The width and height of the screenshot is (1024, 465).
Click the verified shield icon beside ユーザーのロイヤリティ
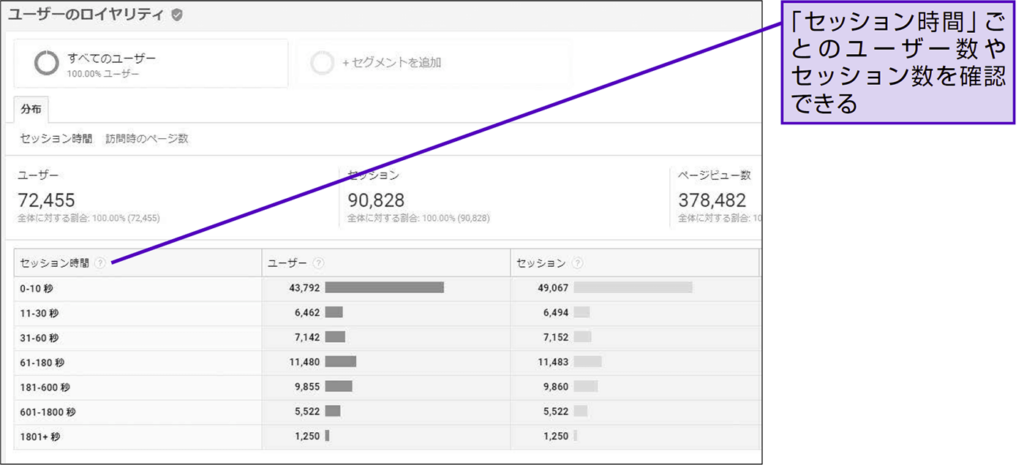pos(177,15)
